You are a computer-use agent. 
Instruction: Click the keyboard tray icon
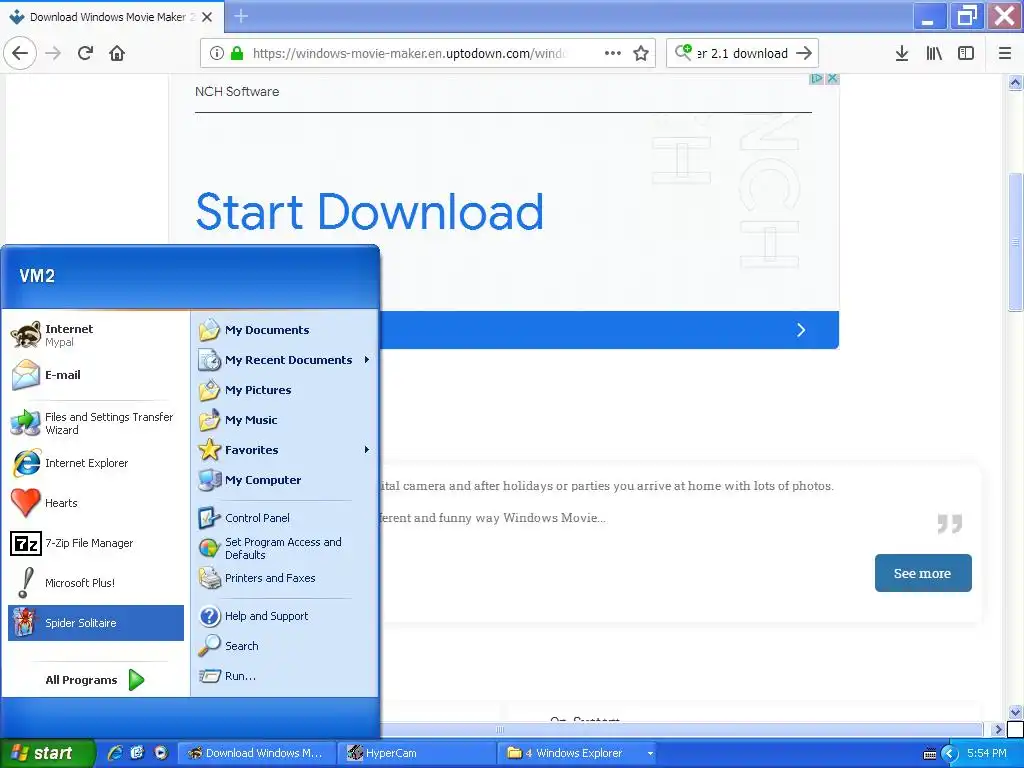(x=929, y=754)
